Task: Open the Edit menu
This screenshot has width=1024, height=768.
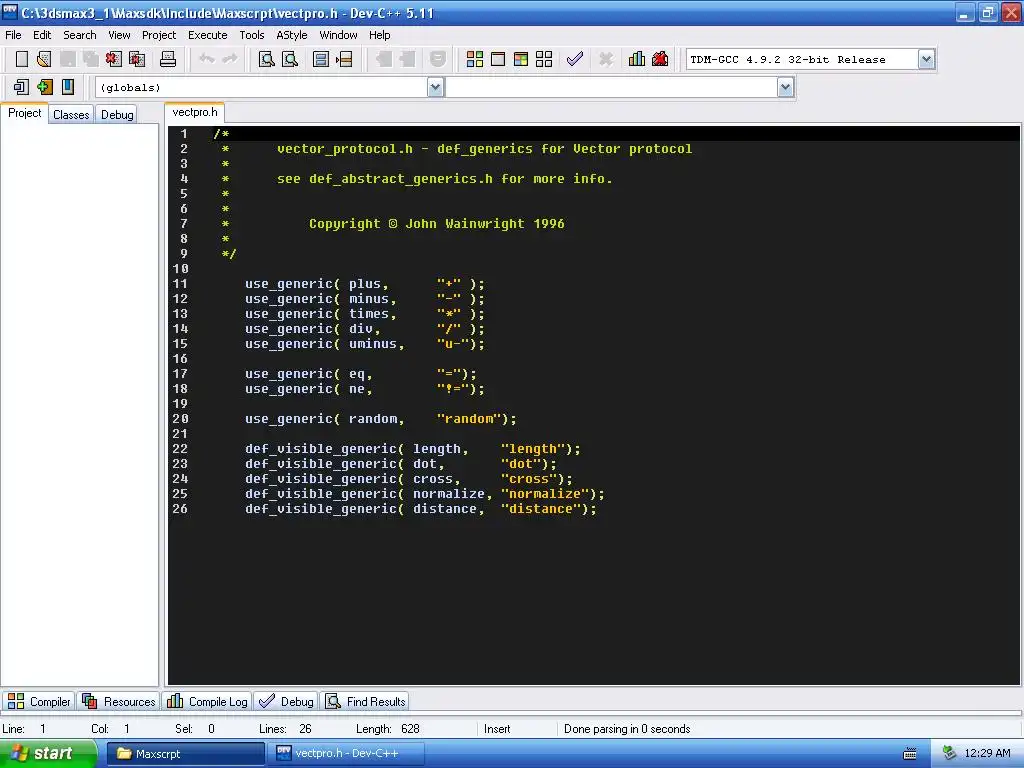Action: pos(42,35)
